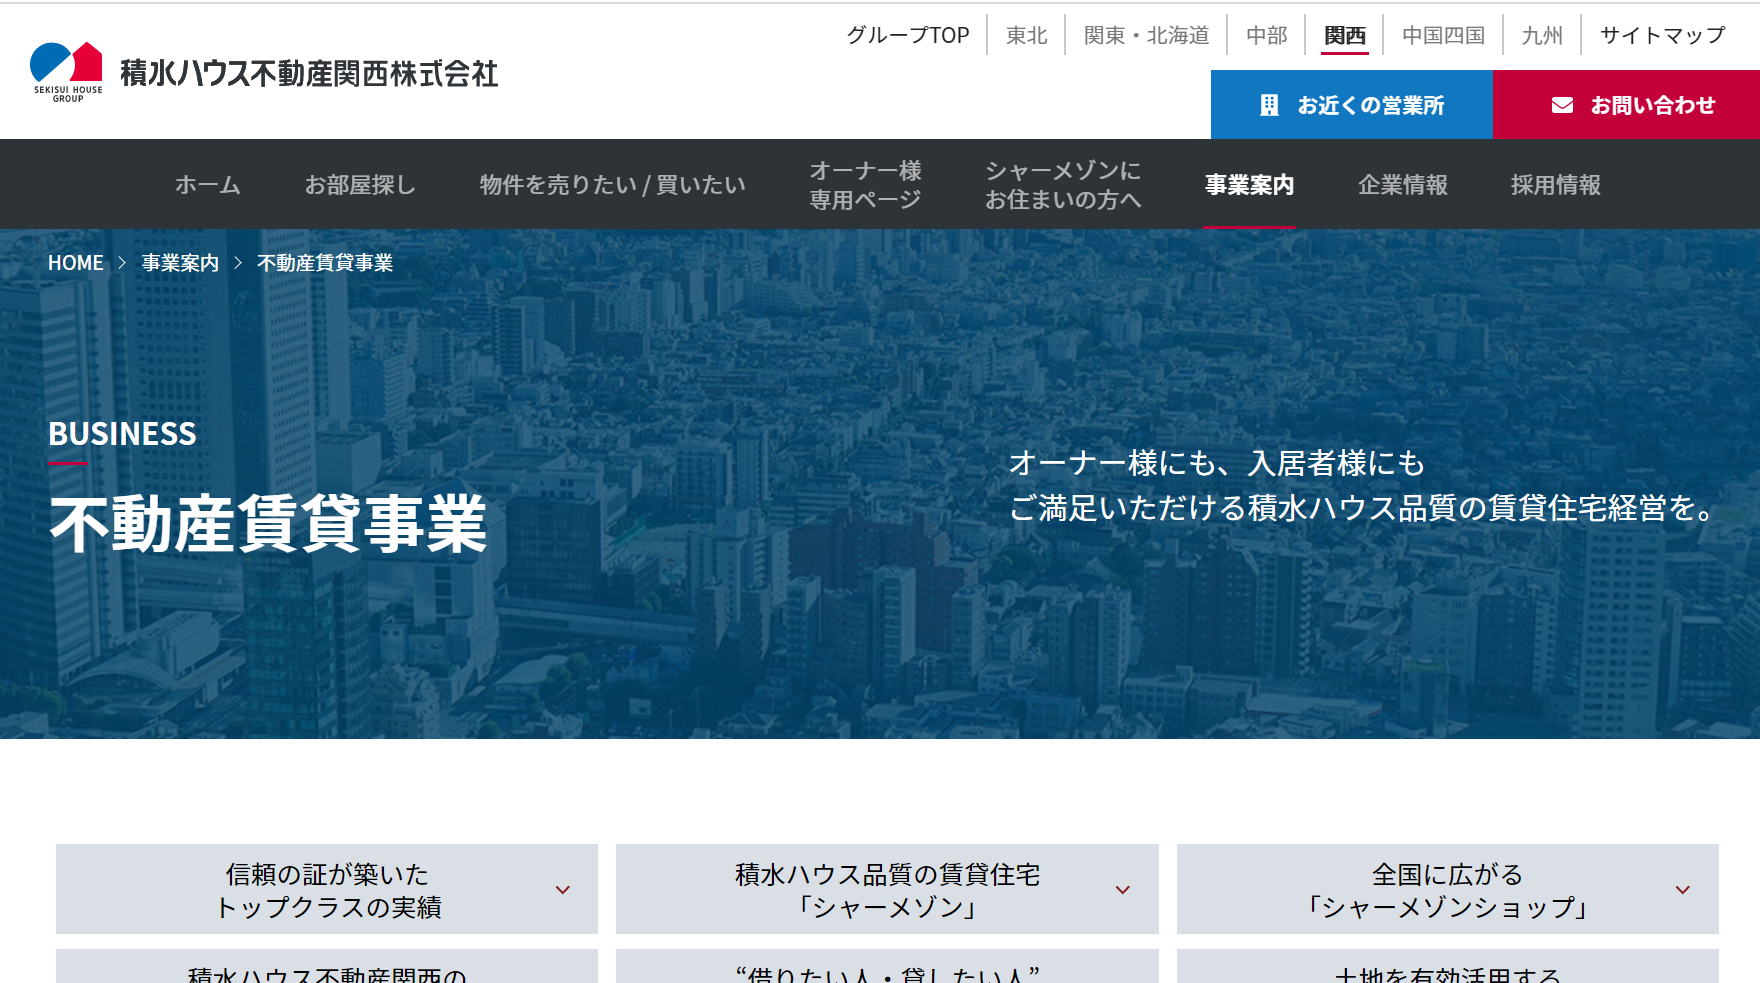This screenshot has height=983, width=1760.
Task: Switch to the 中国四国 region link
Action: [x=1443, y=35]
